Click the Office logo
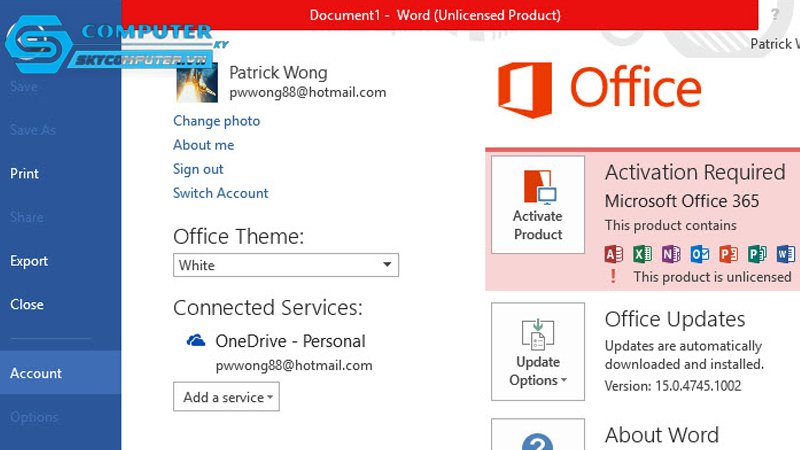The height and width of the screenshot is (450, 800). (599, 90)
